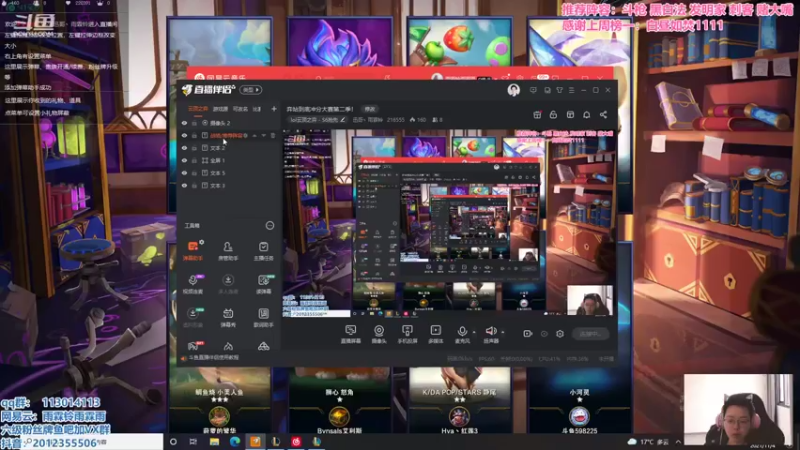Open the 弹幕秀 danmaku show tool
This screenshot has width=800, height=450.
228,317
